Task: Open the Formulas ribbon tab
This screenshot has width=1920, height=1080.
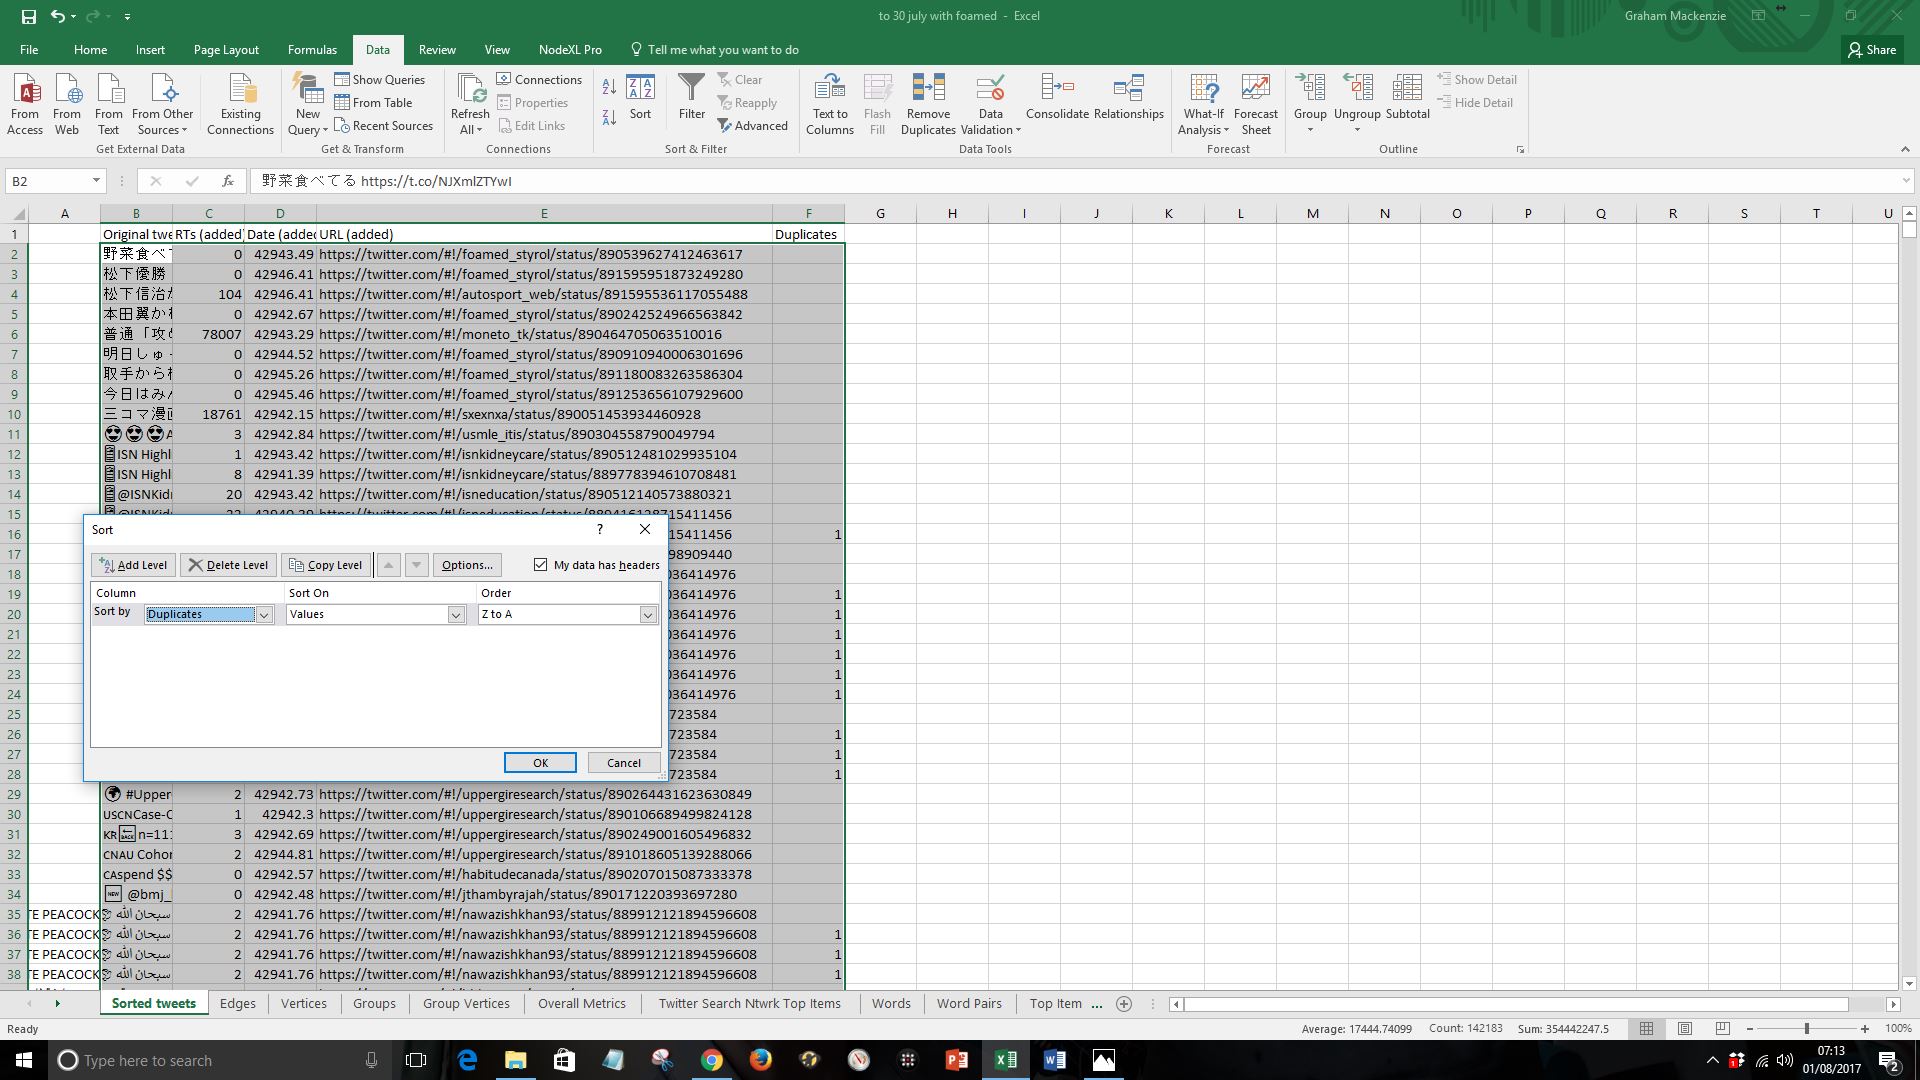Action: [312, 50]
